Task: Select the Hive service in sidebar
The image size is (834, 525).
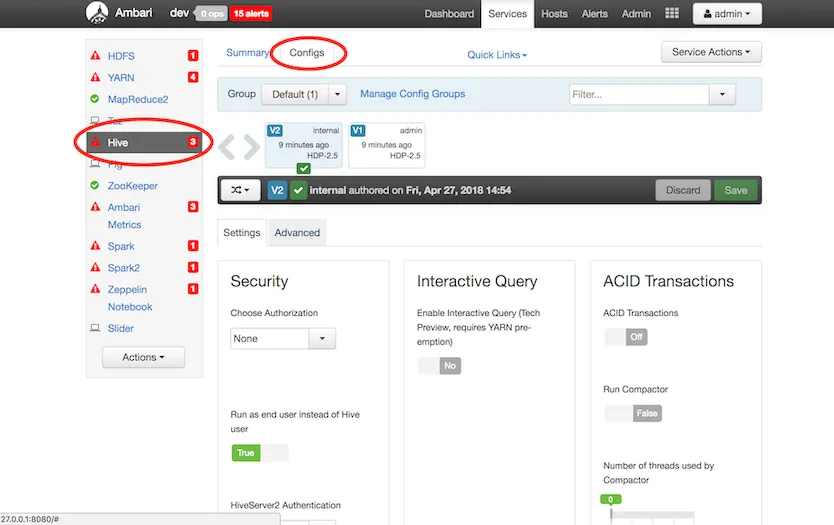Action: (x=144, y=142)
